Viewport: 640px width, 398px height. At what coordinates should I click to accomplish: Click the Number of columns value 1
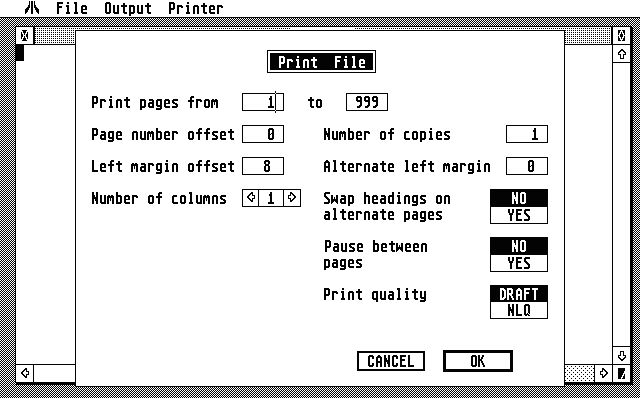[271, 198]
